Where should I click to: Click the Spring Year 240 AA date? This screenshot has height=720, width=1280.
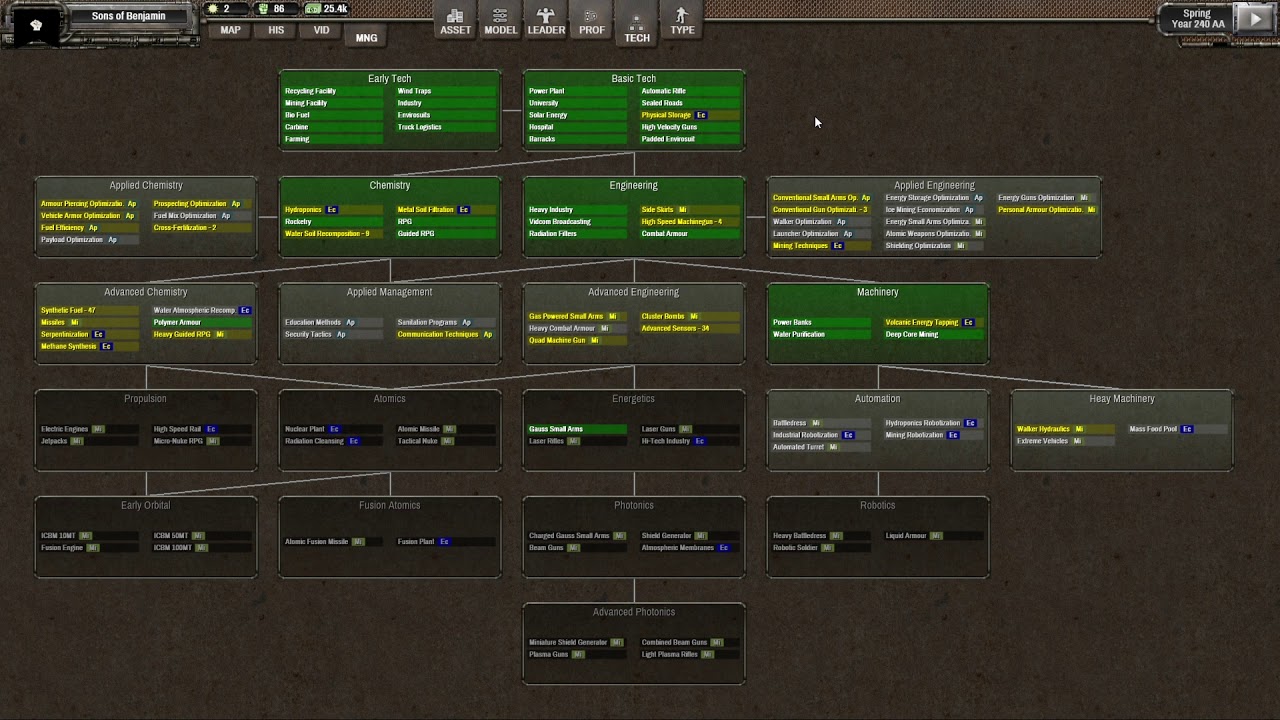1197,19
